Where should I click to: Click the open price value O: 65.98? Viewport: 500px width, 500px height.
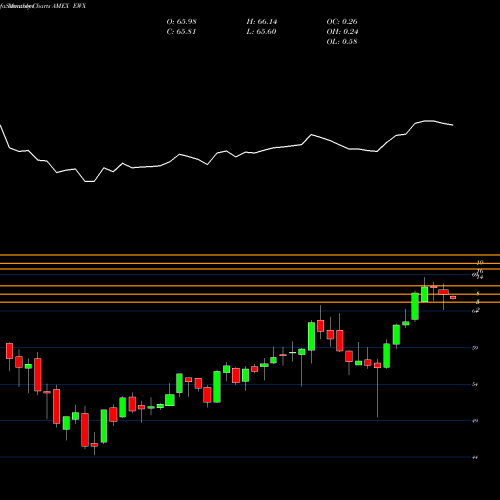(x=182, y=22)
